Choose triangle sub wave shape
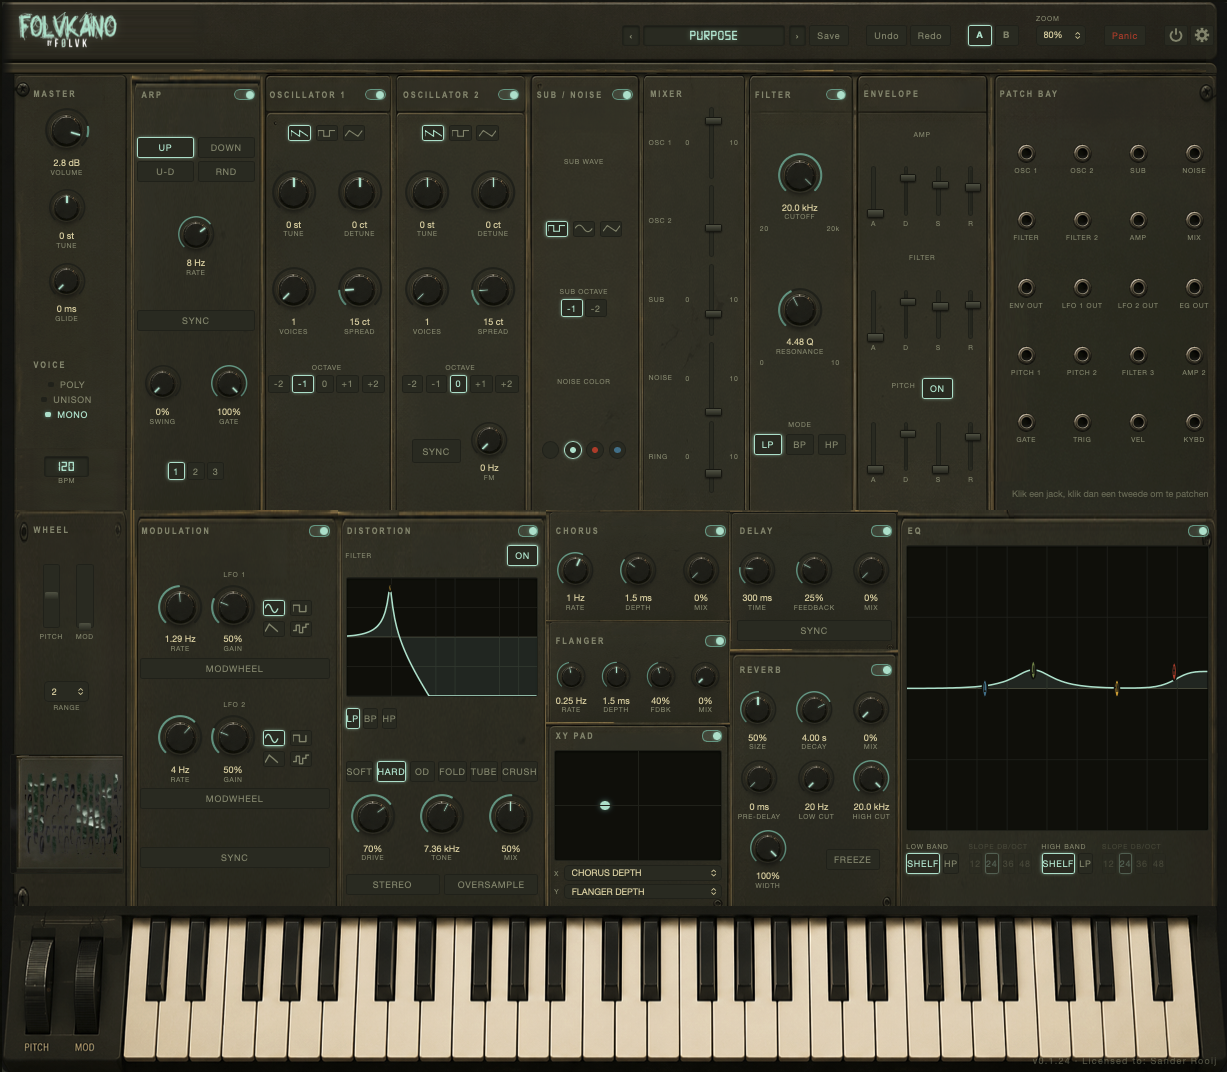Screen dimensions: 1227x1072 point(611,229)
